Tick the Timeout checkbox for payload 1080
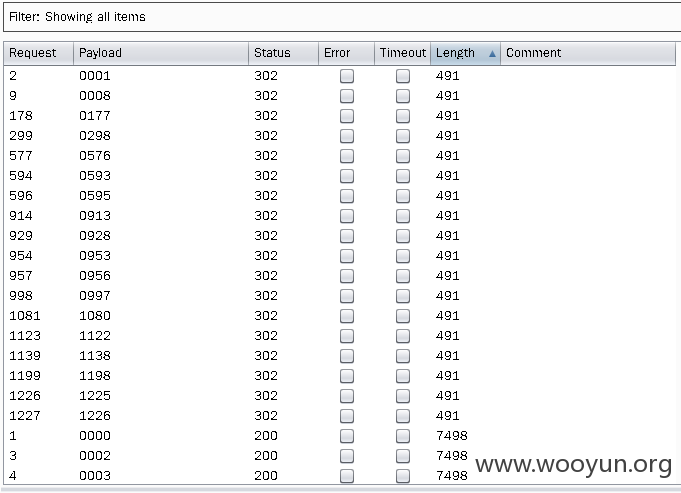Viewport: 681px width, 493px height. (403, 316)
